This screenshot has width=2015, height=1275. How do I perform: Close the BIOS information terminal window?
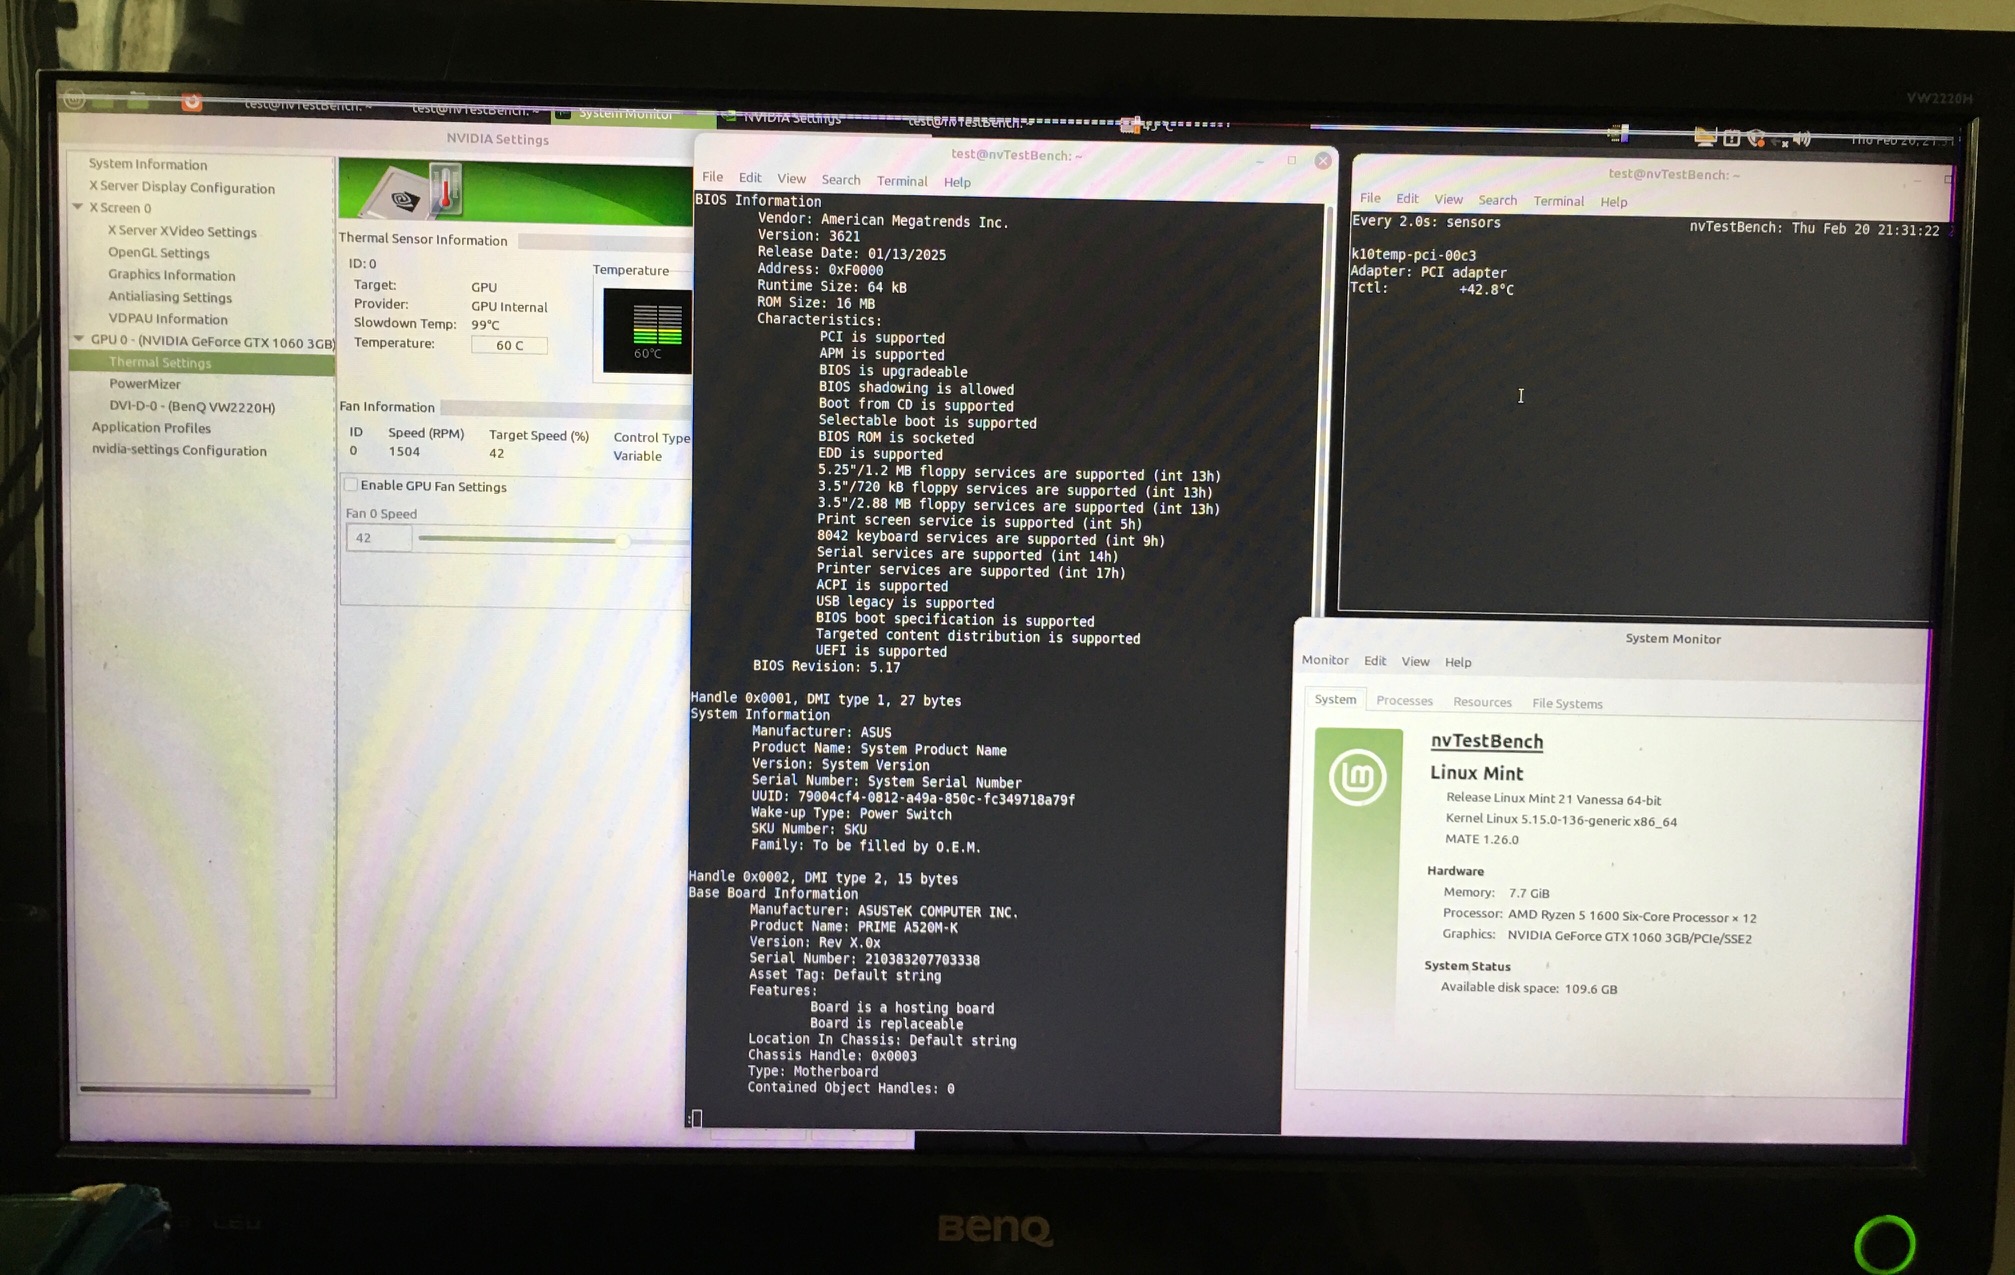[1323, 161]
